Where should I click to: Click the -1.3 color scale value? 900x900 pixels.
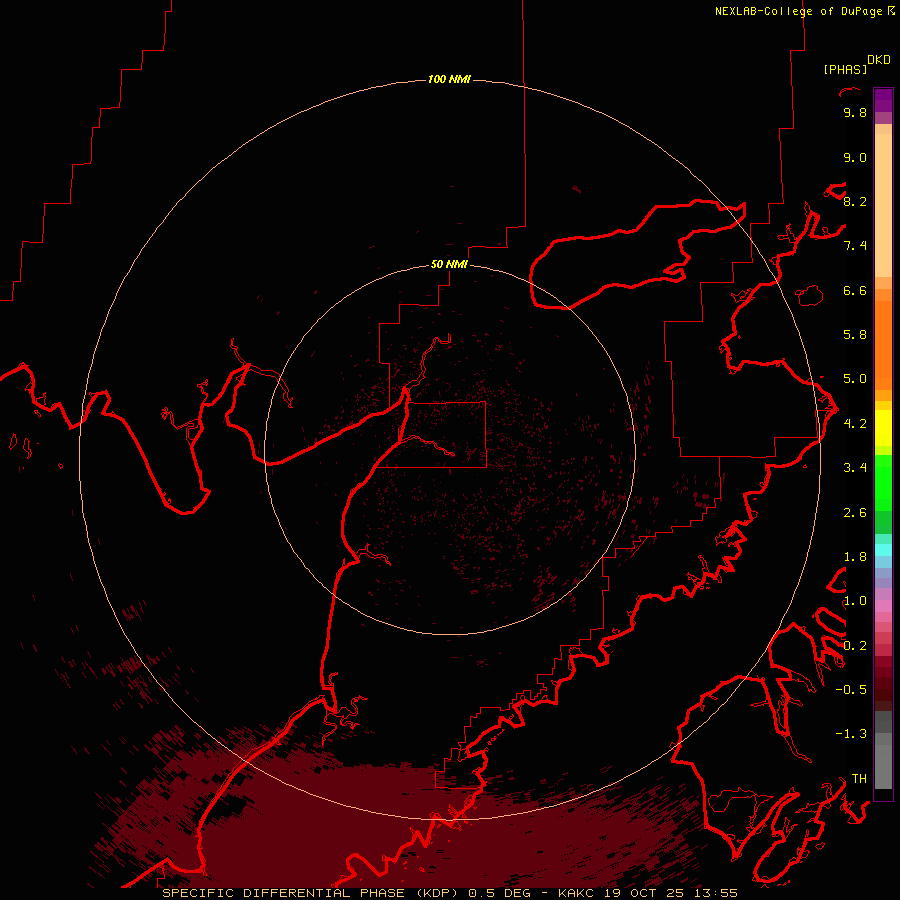(851, 734)
